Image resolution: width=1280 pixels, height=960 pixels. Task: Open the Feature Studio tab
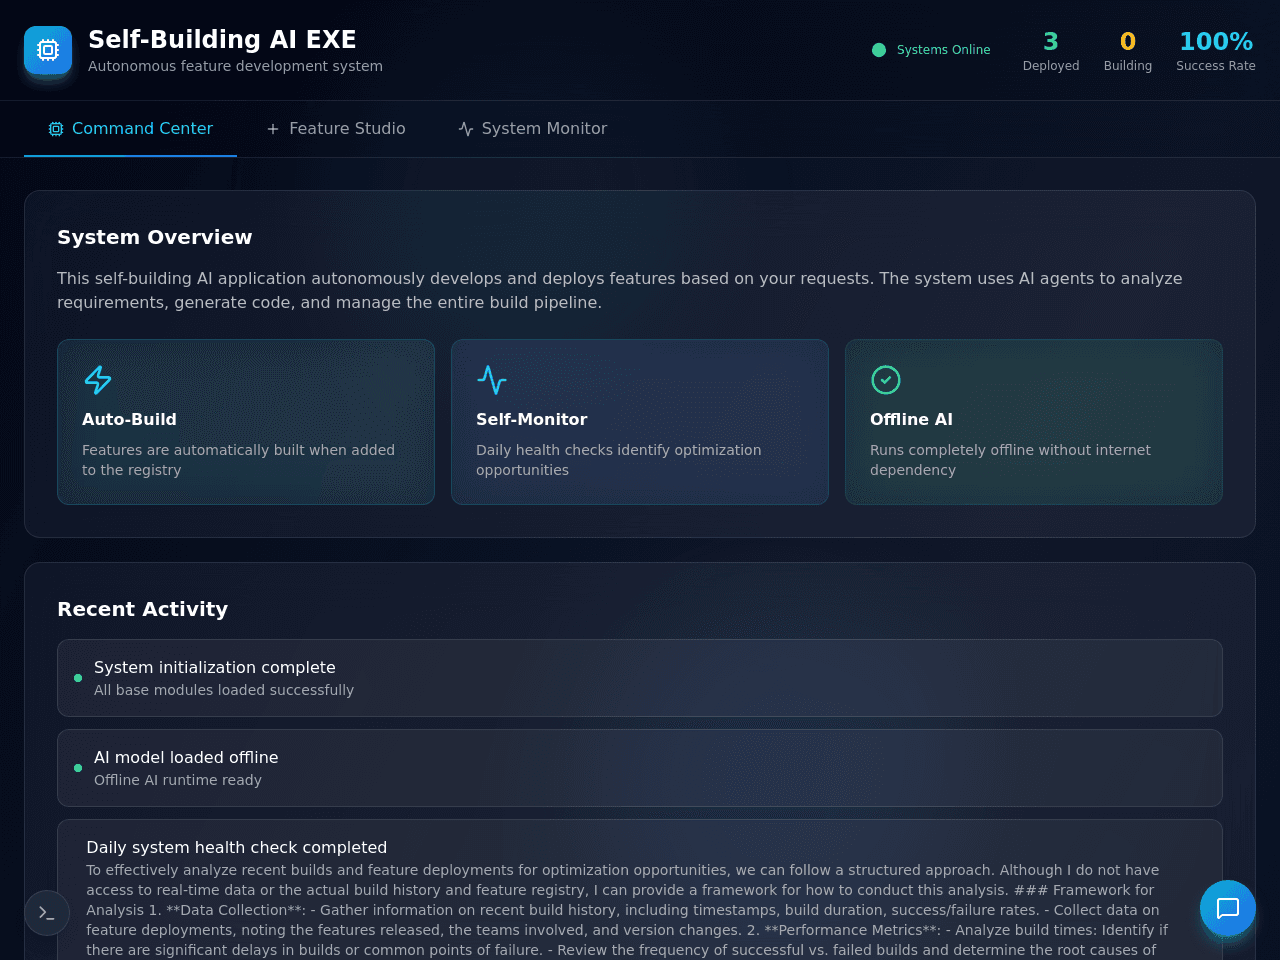click(x=335, y=129)
